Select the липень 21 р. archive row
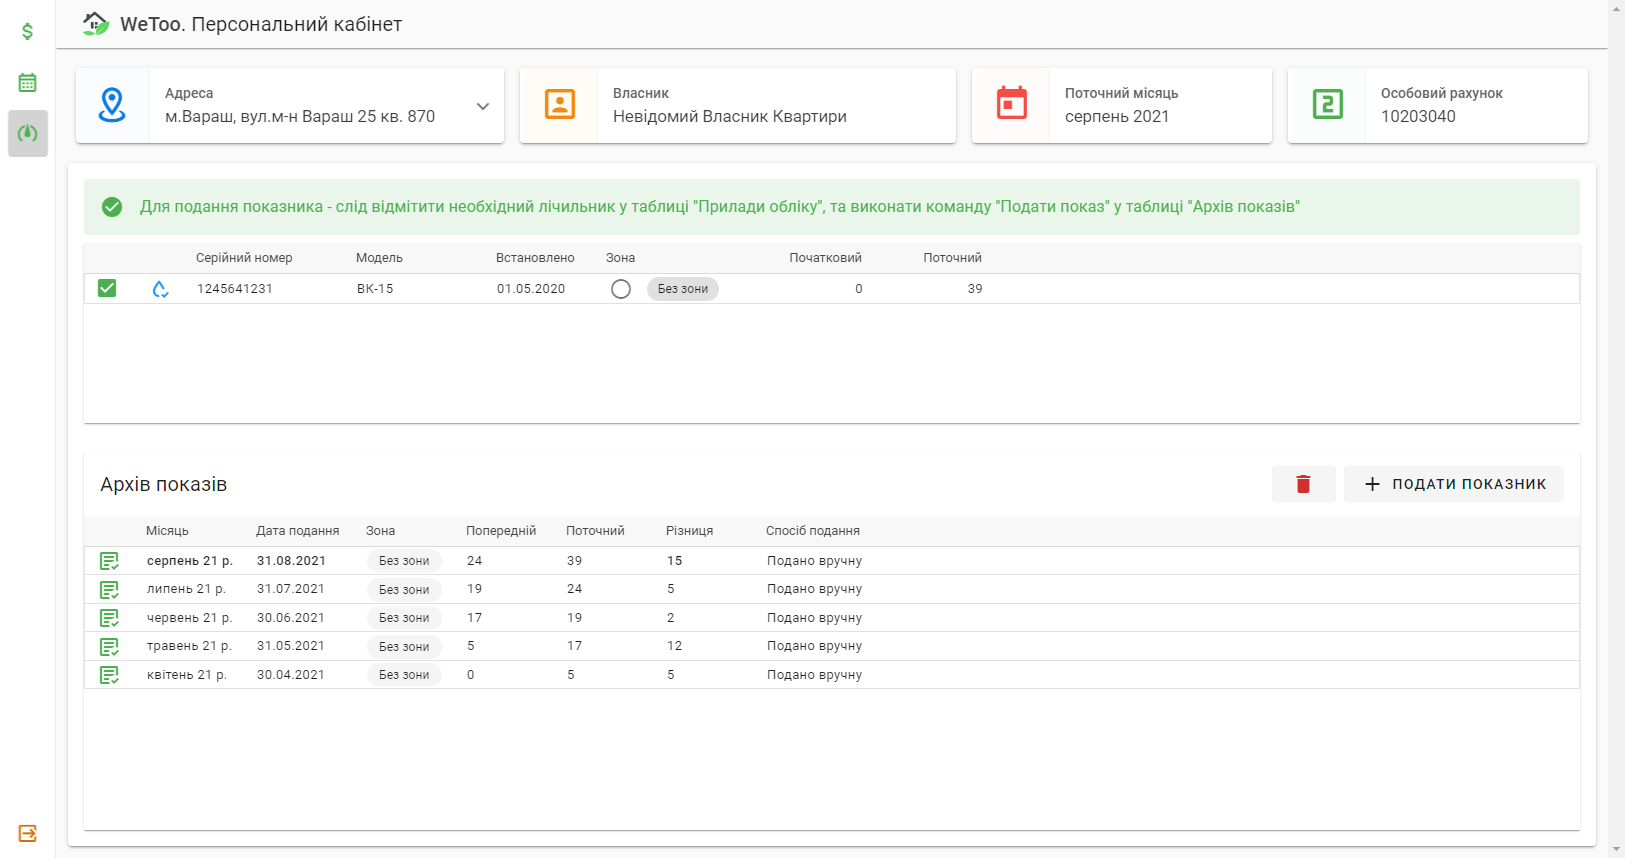Viewport: 1625px width, 858px height. tap(832, 589)
